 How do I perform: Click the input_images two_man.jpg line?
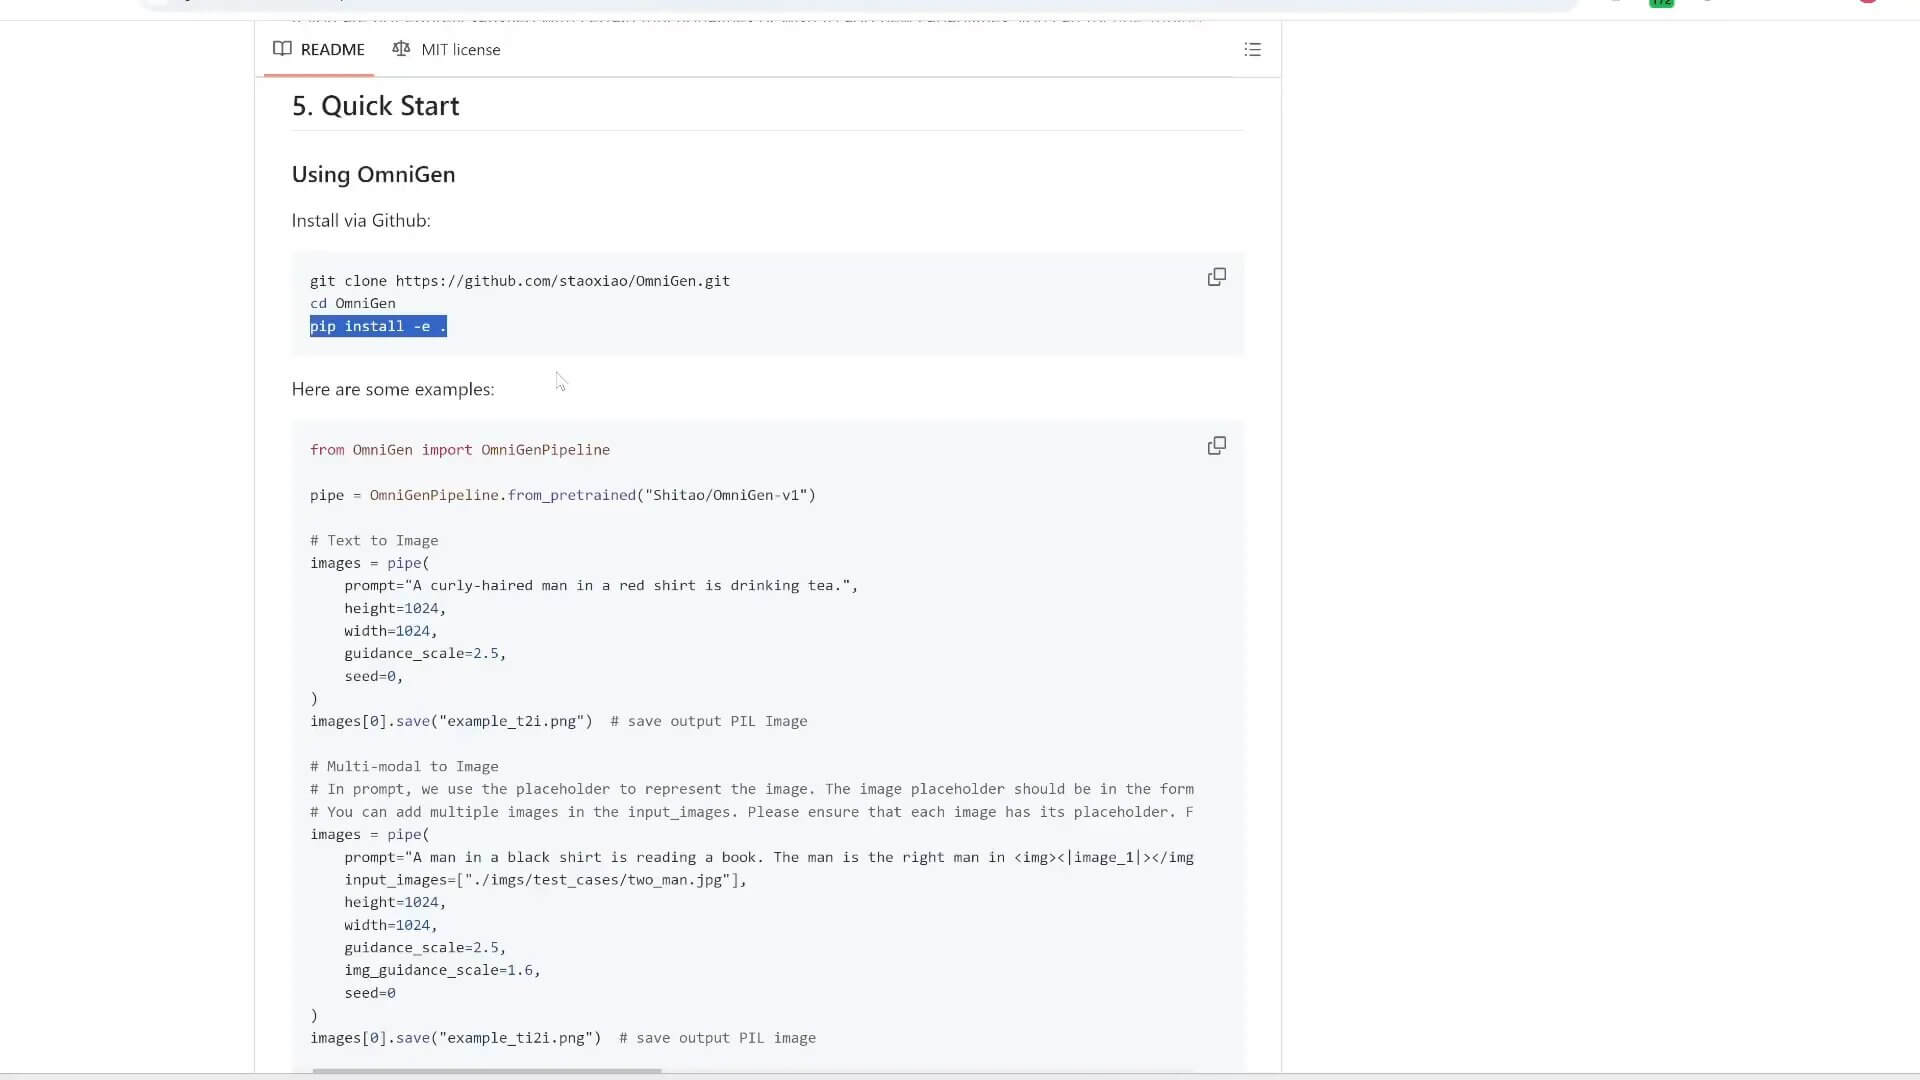tap(545, 880)
